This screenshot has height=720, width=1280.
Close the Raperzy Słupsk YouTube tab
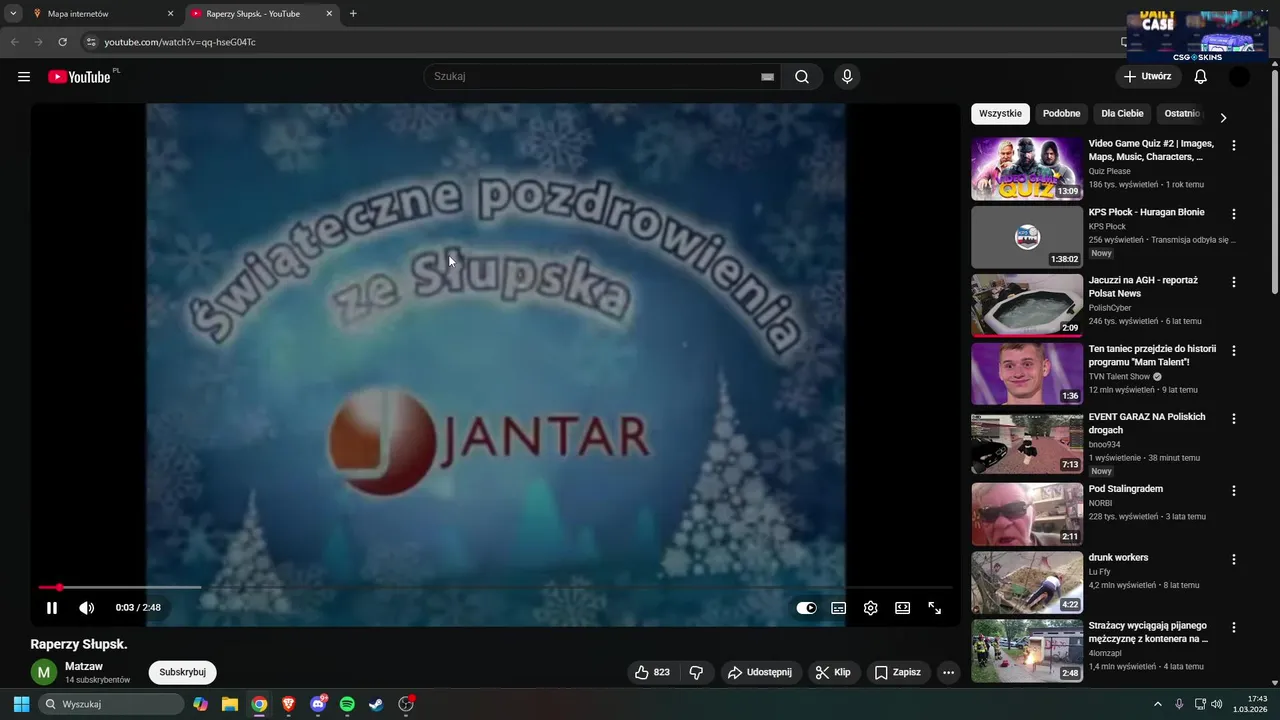pyautogui.click(x=329, y=14)
